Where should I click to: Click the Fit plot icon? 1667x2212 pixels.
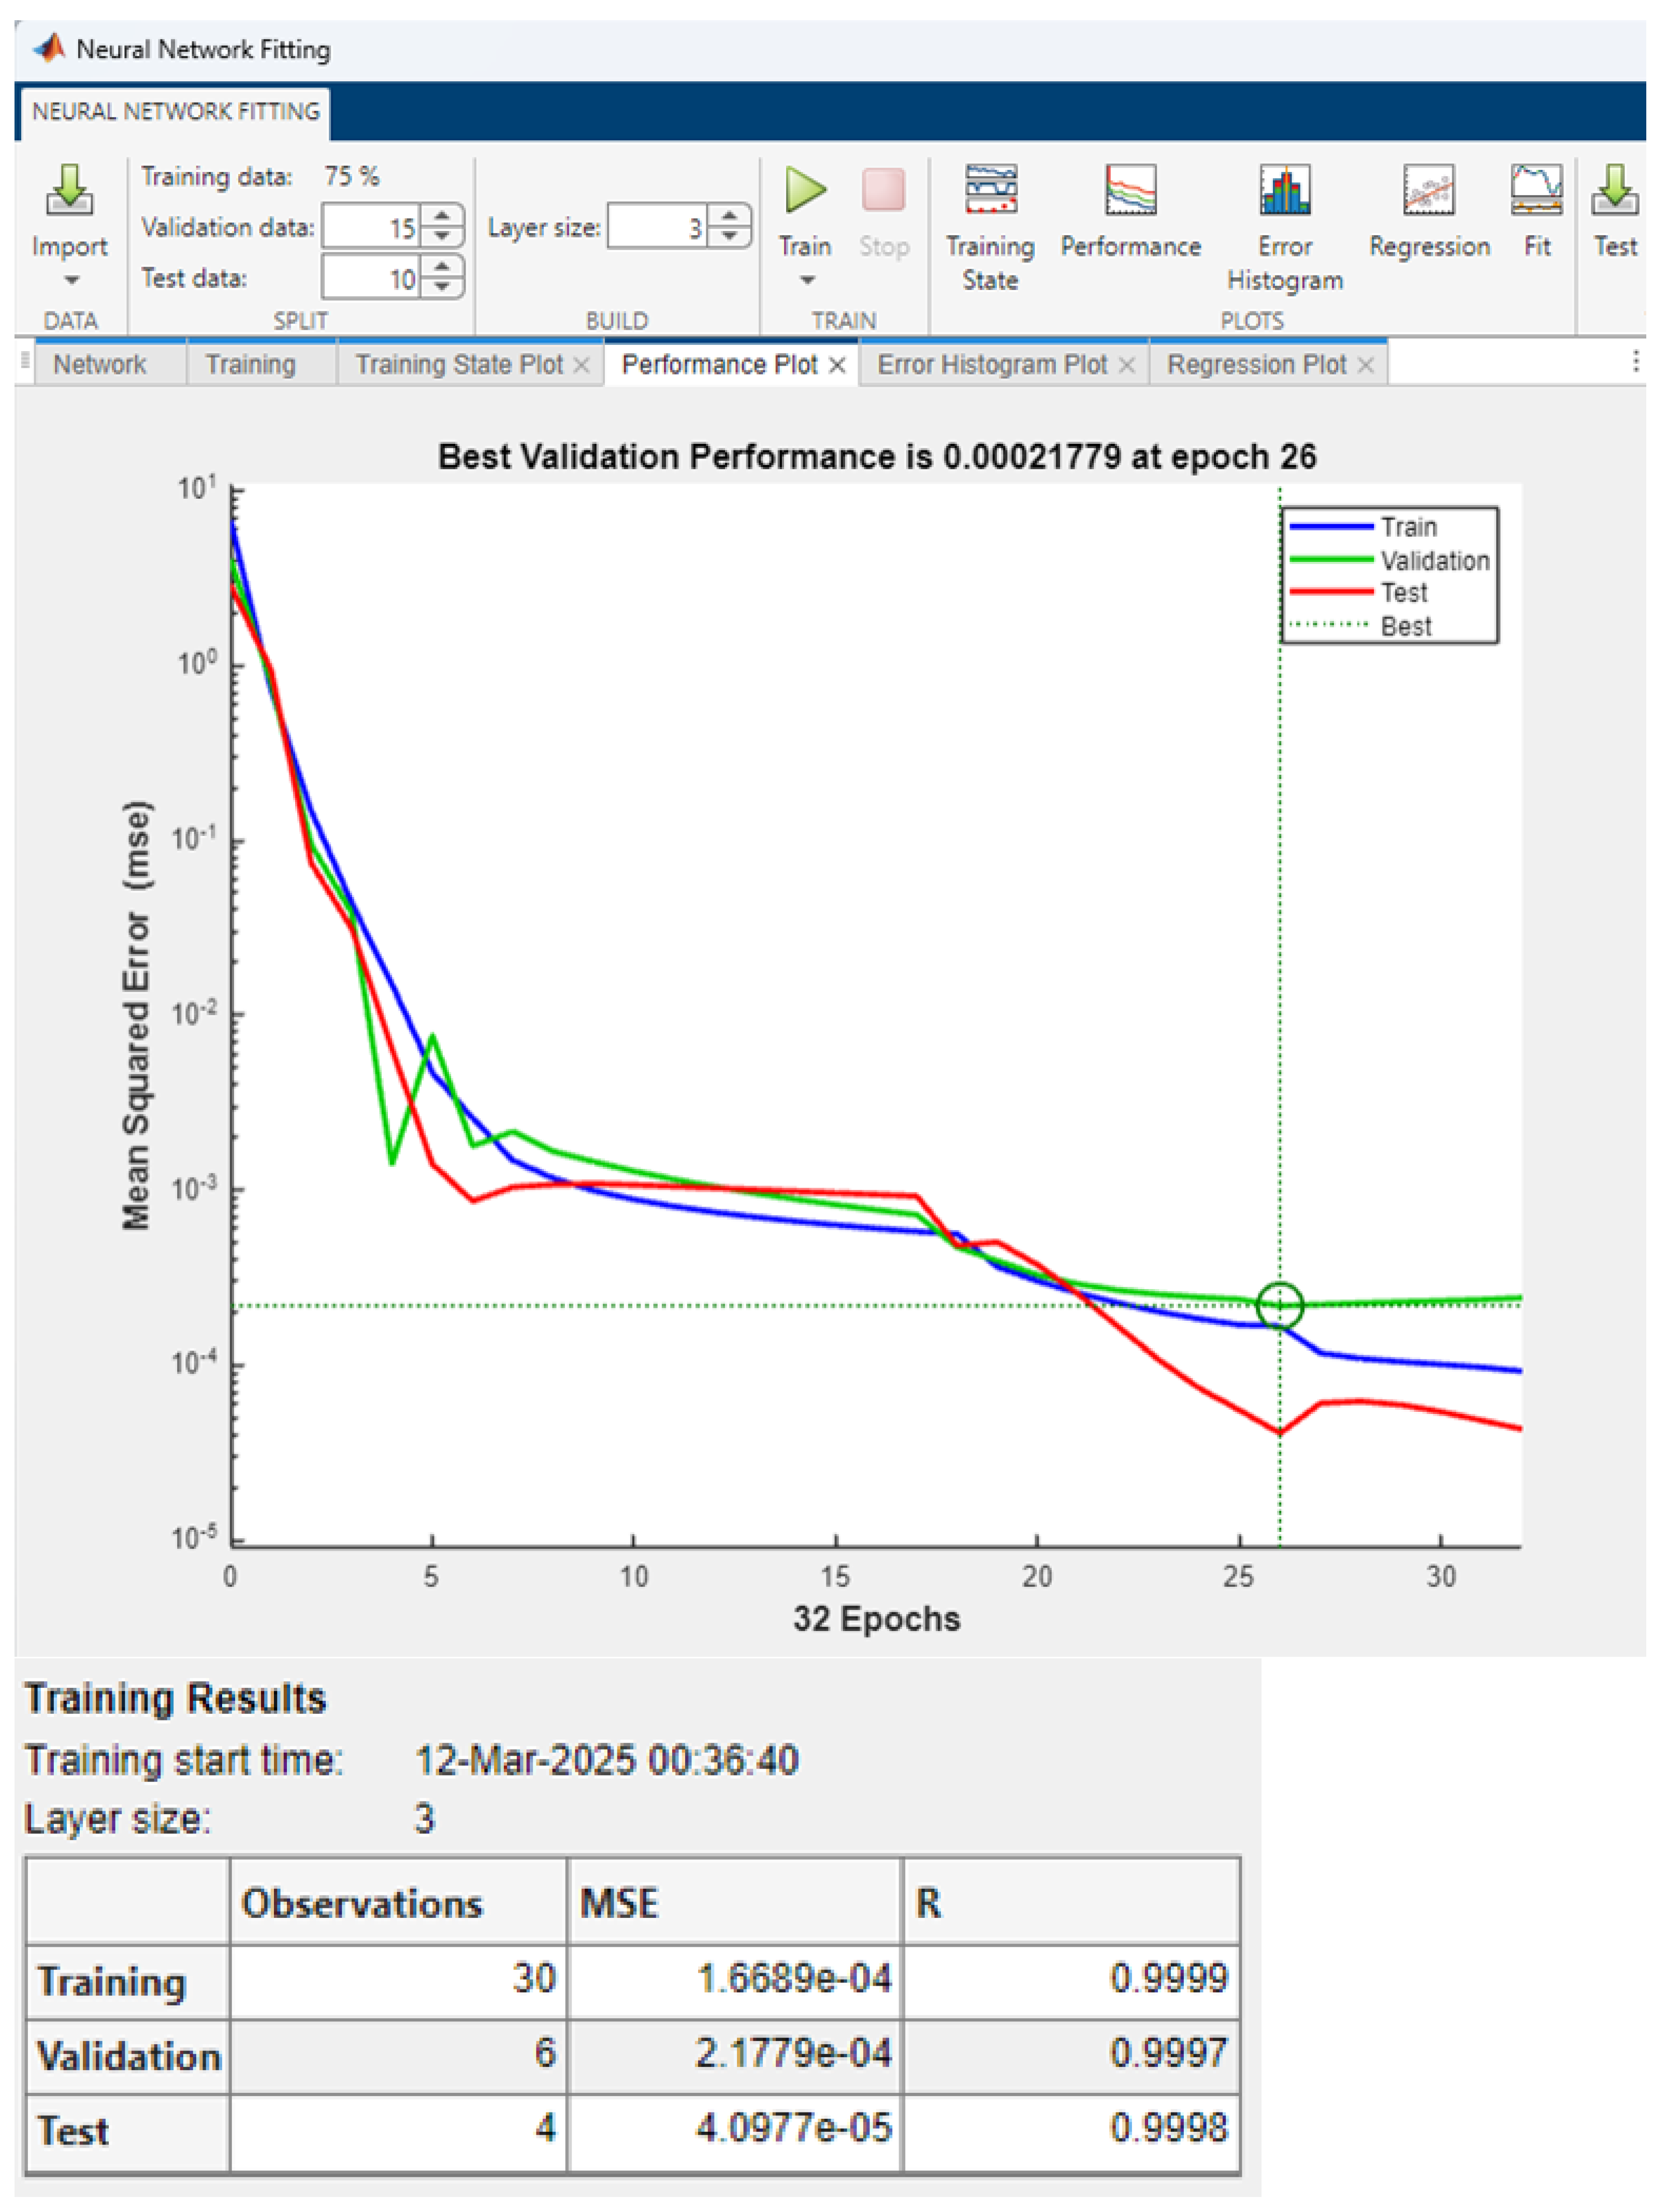[1536, 190]
